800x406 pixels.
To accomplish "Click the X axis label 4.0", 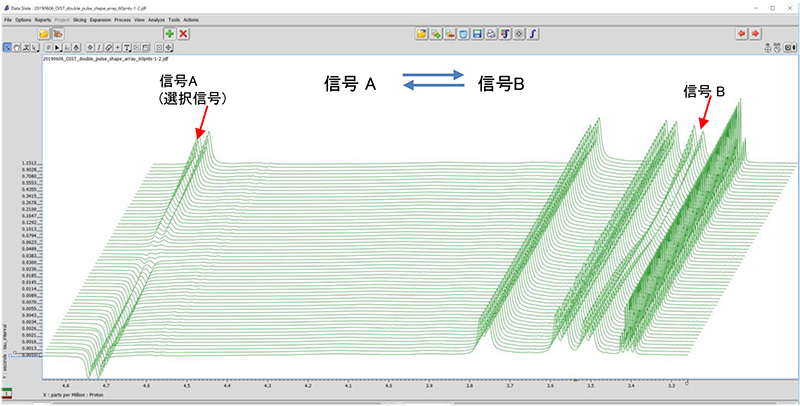I will click(x=389, y=387).
